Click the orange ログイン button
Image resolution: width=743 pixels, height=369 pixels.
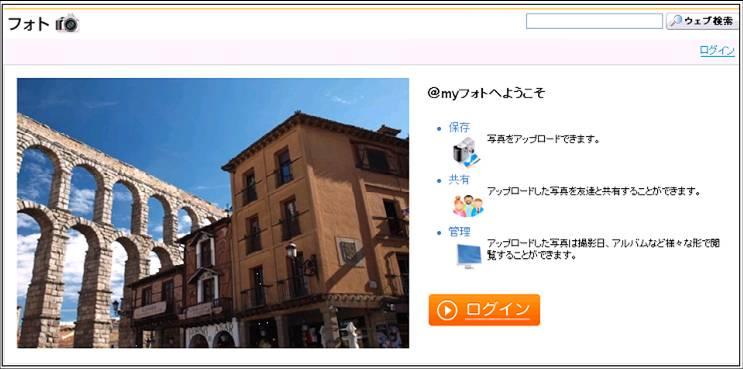(484, 310)
